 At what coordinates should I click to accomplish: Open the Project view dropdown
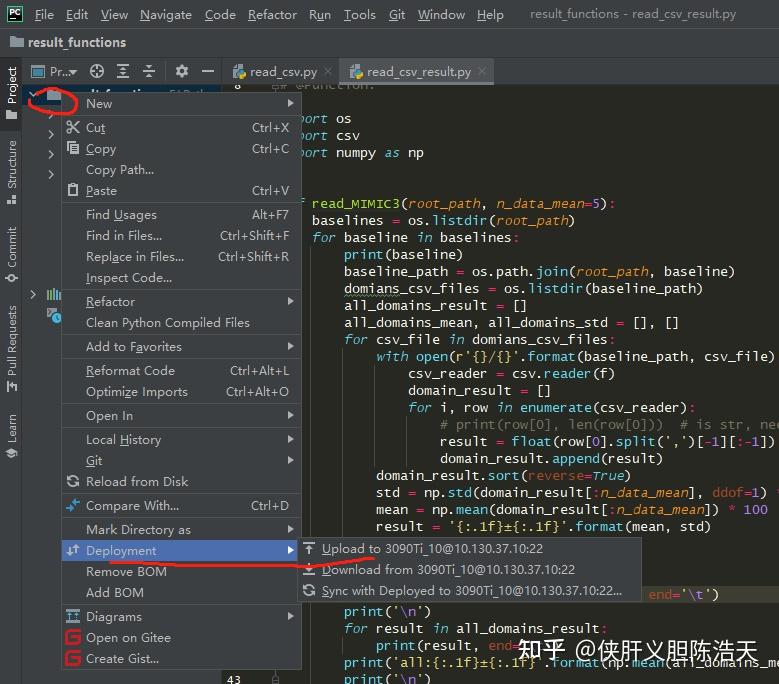pyautogui.click(x=54, y=72)
